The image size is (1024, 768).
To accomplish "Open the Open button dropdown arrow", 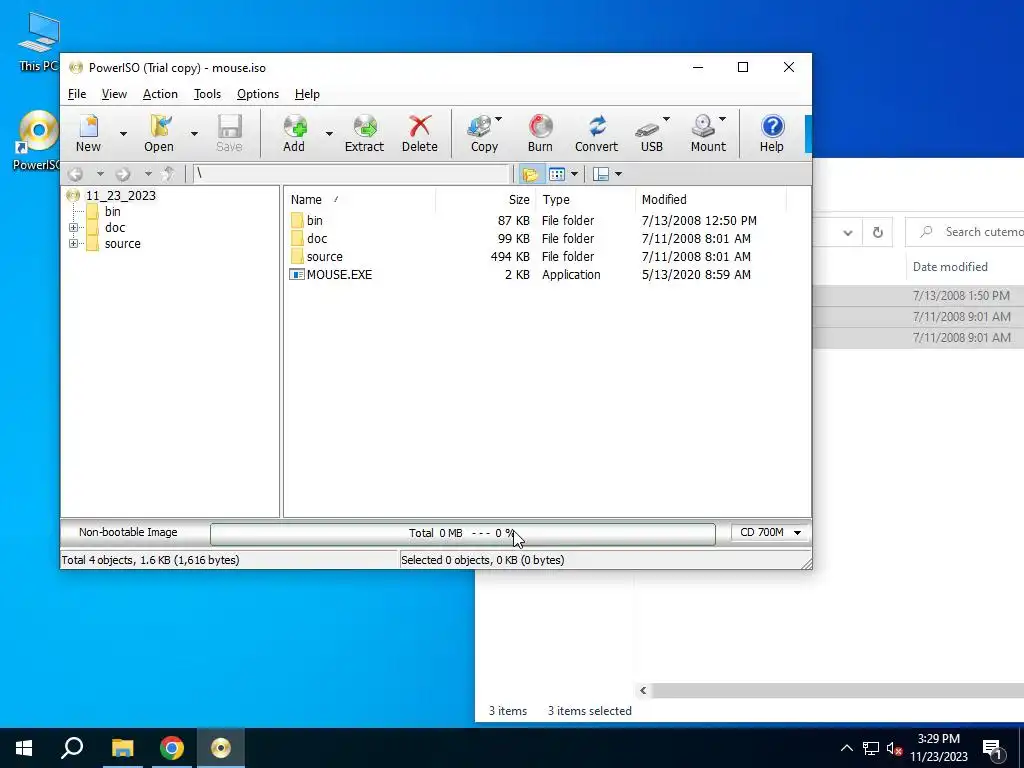I will pos(194,133).
